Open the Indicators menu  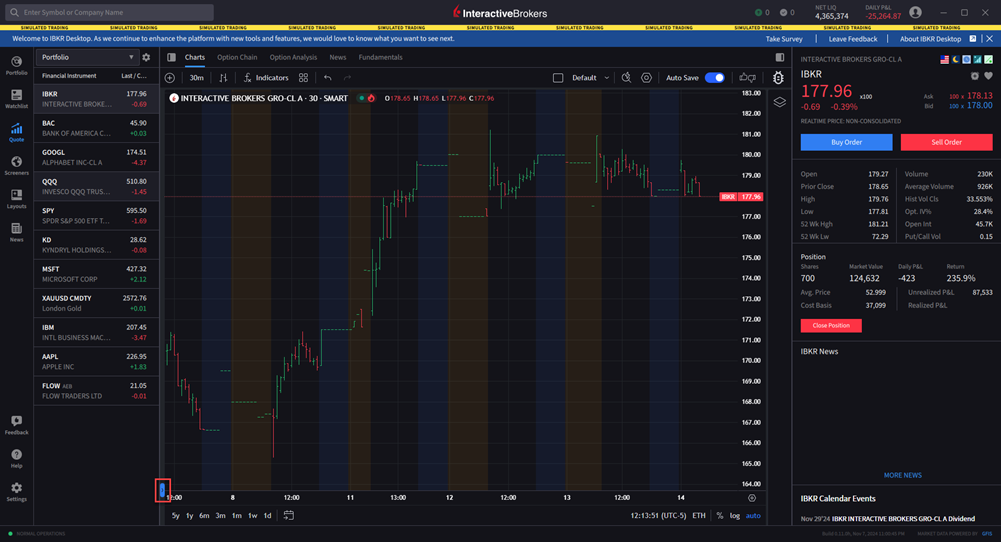pyautogui.click(x=266, y=78)
